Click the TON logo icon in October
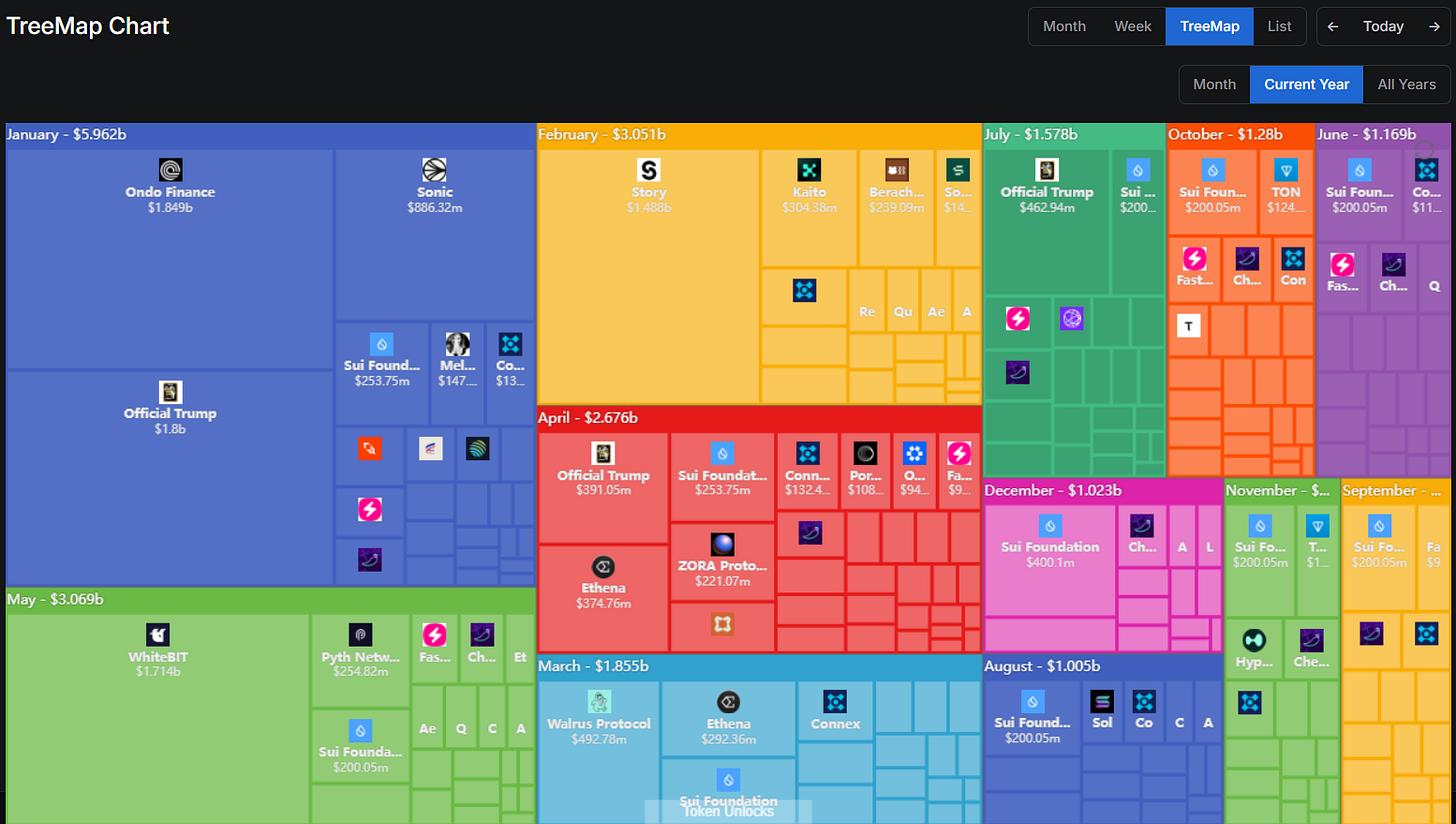Screen dimensions: 1456x824 point(1286,170)
